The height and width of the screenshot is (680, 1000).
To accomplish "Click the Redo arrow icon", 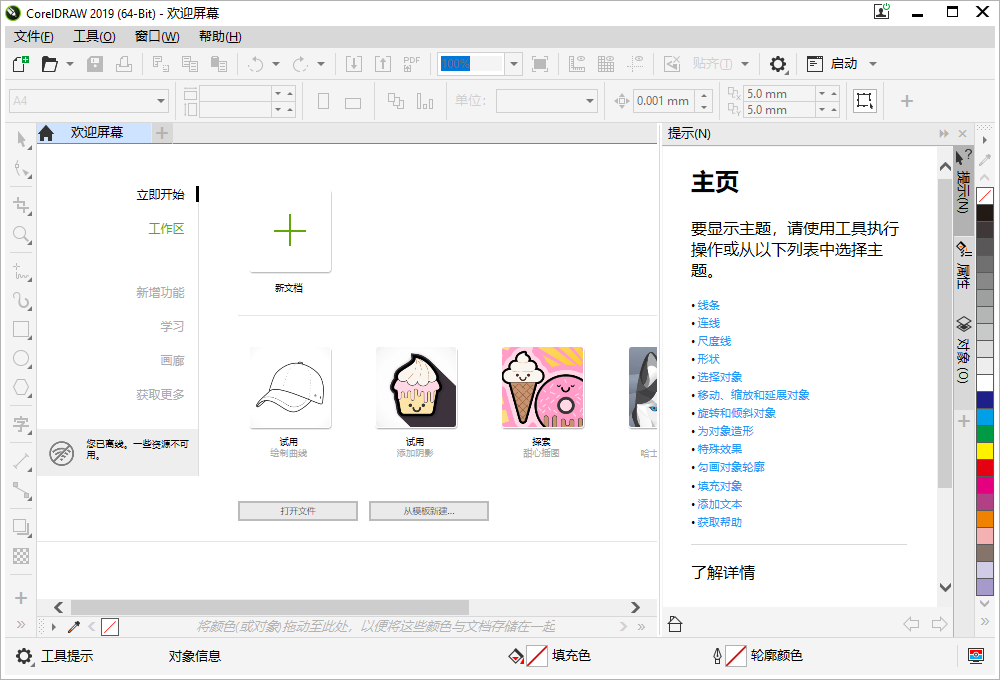I will 300,64.
